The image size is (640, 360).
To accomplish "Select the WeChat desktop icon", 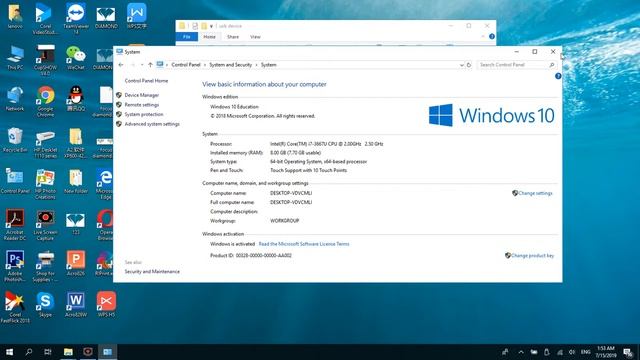I will point(76,57).
